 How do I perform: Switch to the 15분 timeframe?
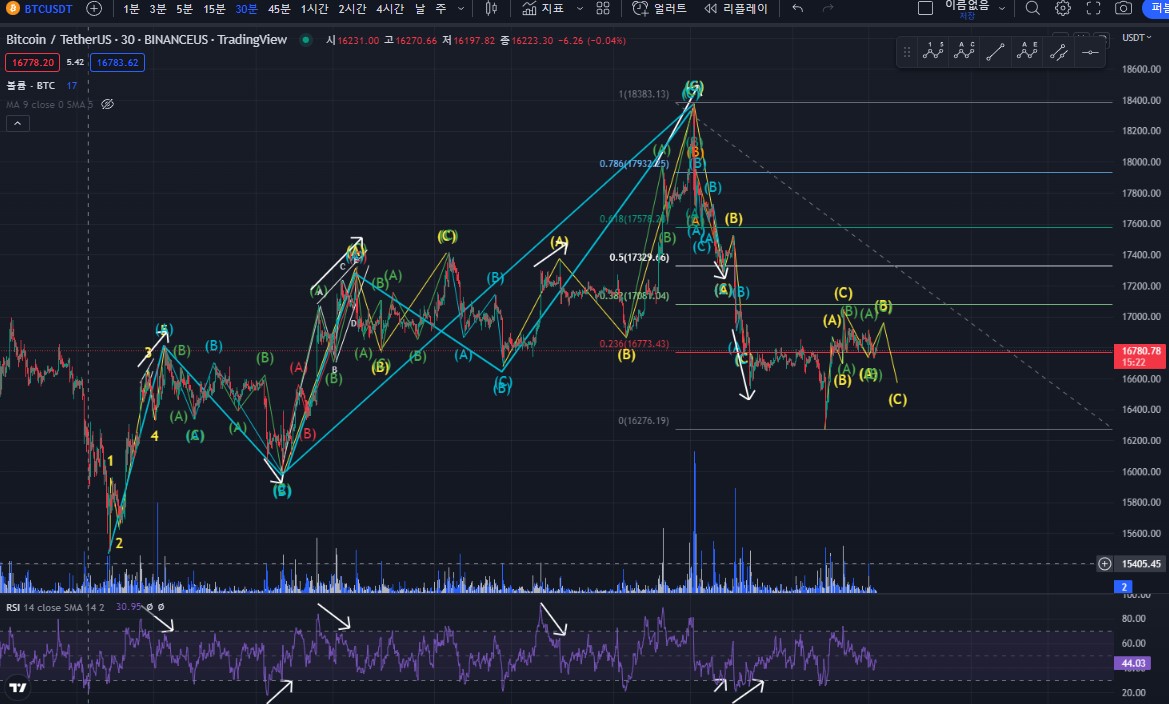click(214, 9)
